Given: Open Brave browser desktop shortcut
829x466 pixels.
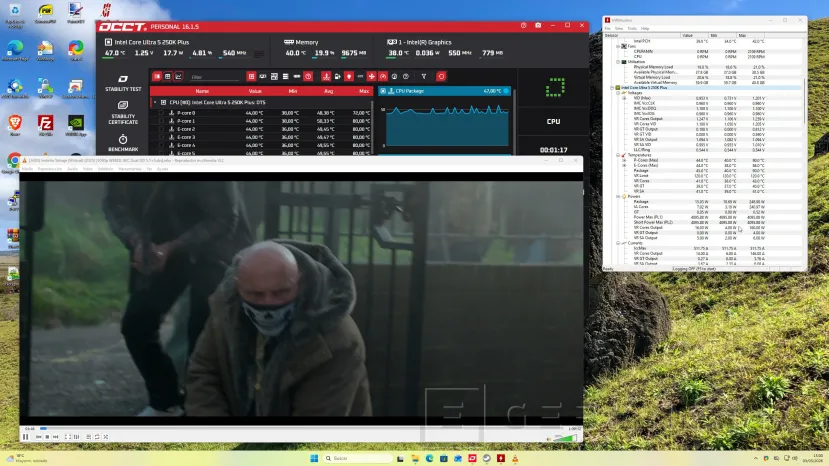Looking at the screenshot, I should click(x=15, y=125).
